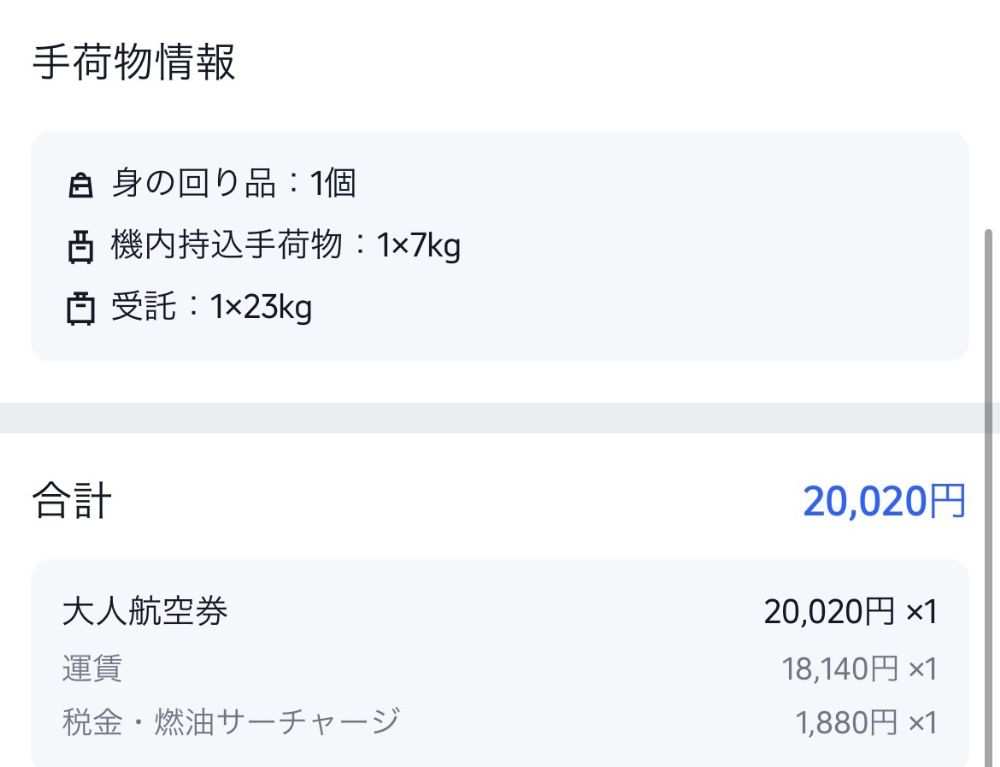
Task: Click the 大人航空券 row label
Action: (x=145, y=611)
